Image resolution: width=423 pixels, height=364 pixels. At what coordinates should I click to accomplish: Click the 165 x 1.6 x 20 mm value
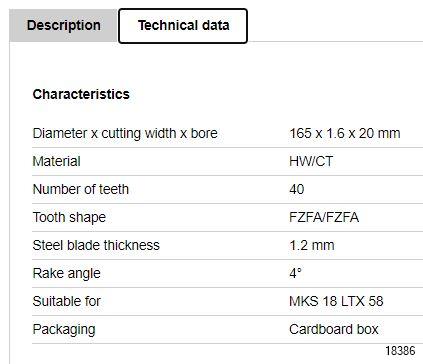pos(345,134)
